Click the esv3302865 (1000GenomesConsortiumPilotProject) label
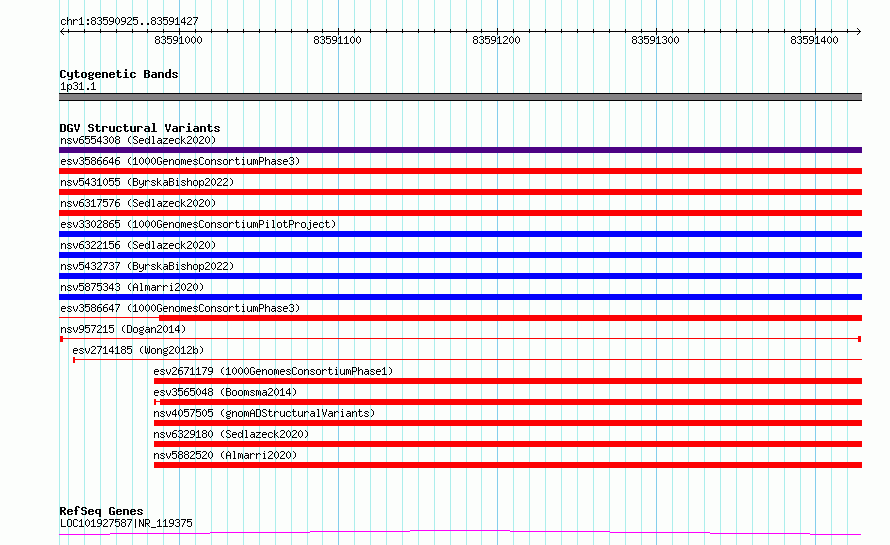The width and height of the screenshot is (890, 545). (198, 224)
